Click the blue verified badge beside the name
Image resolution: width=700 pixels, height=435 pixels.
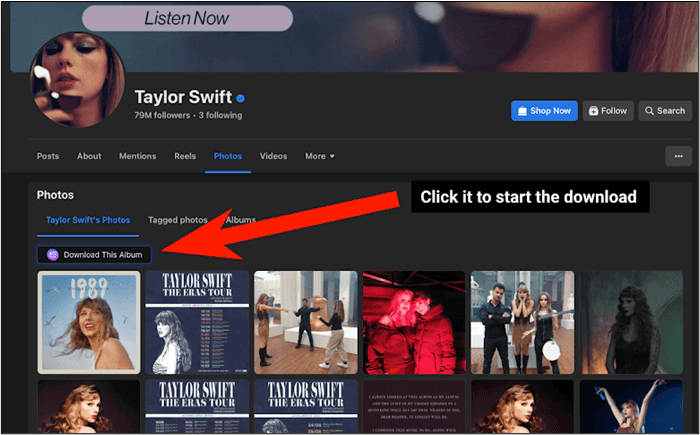point(241,98)
